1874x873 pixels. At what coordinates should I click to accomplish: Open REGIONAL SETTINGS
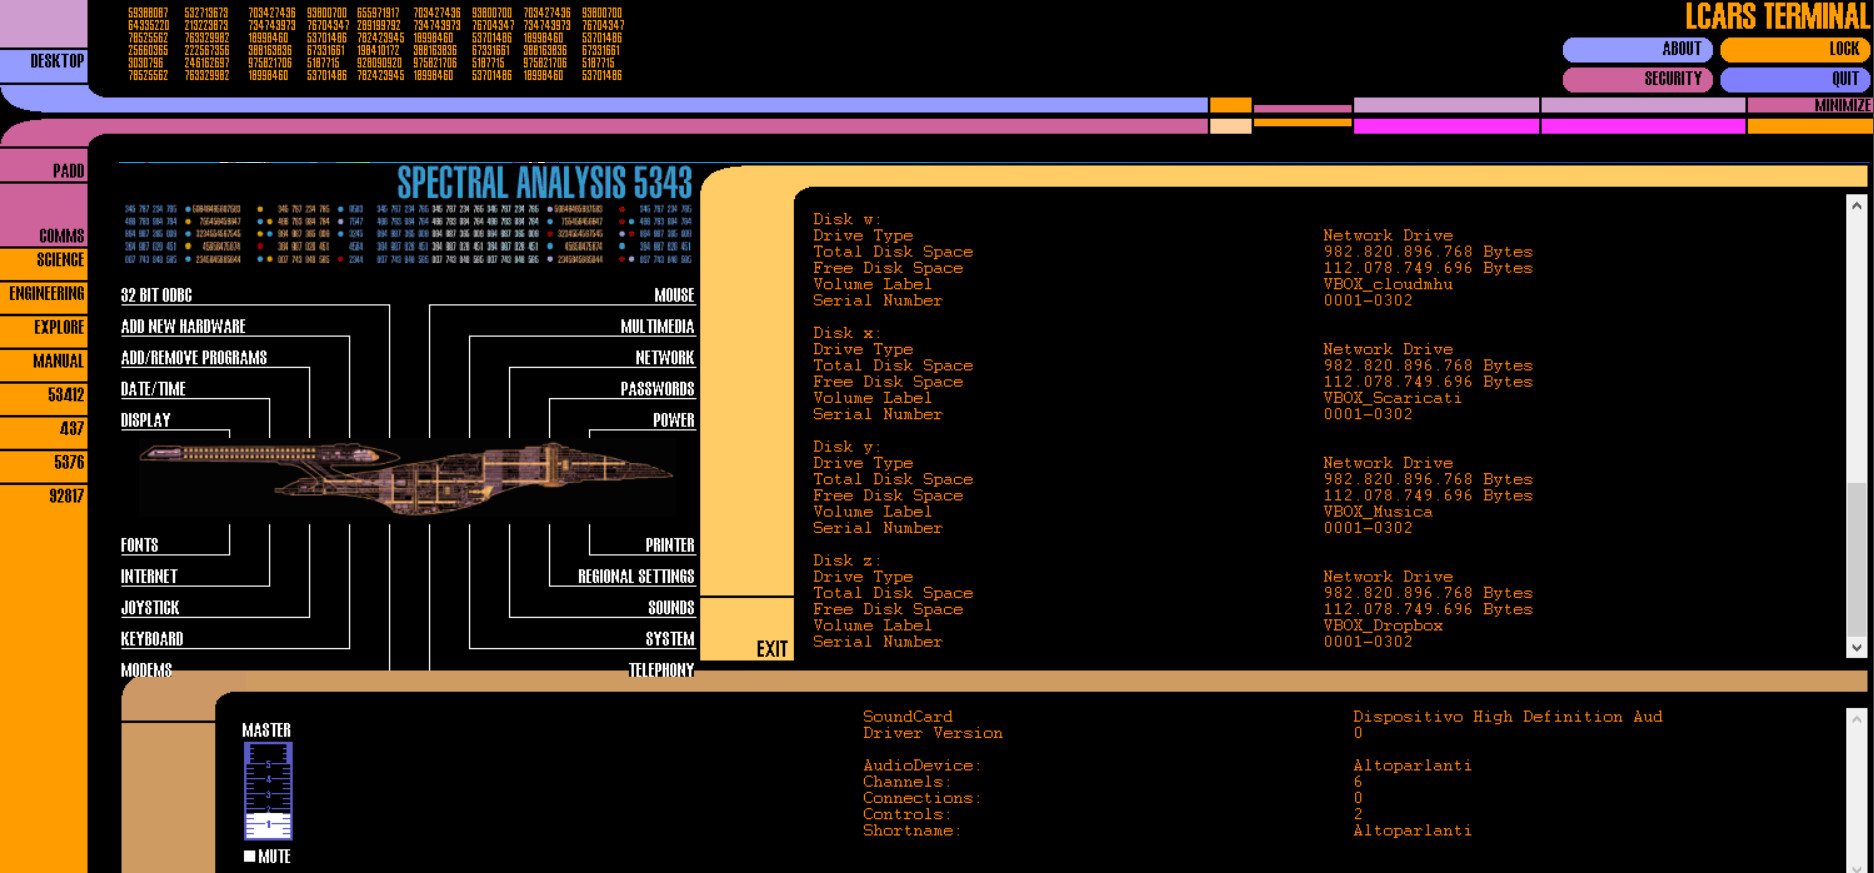[636, 576]
